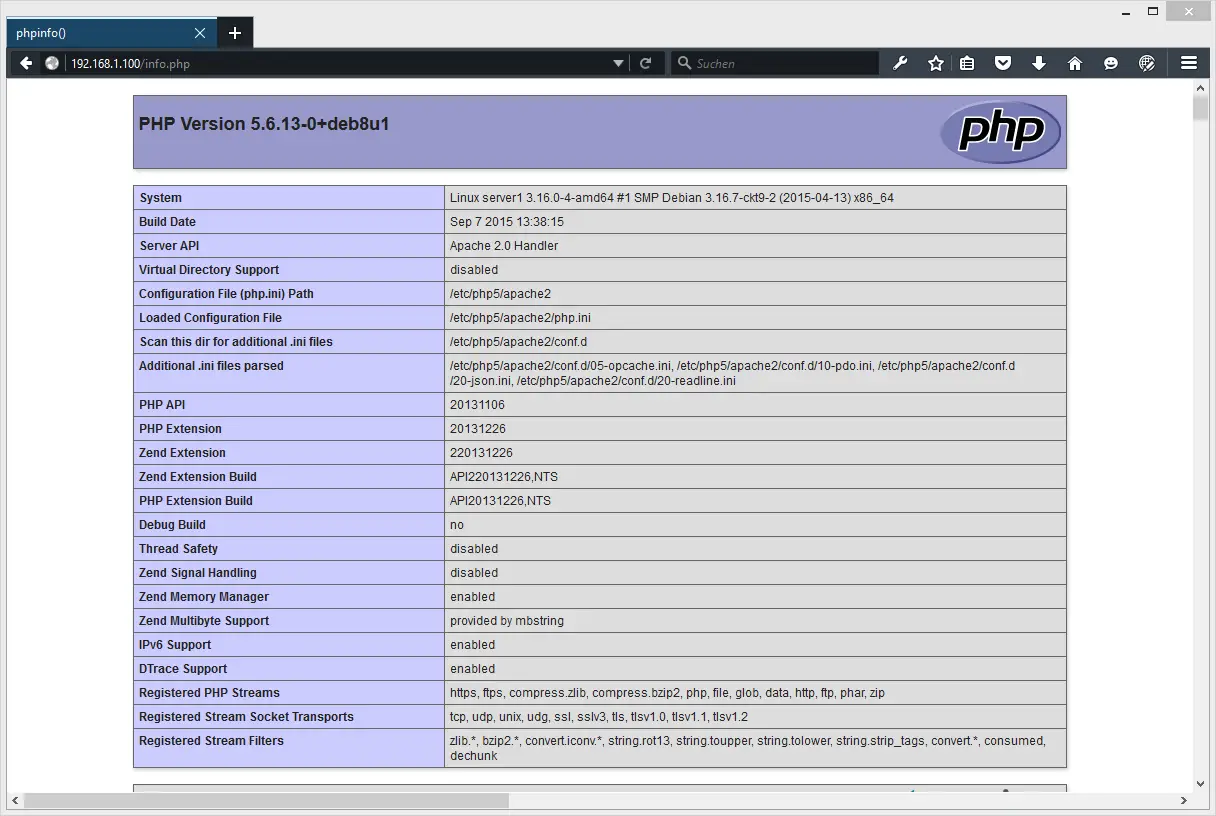Save page to Pocket icon
Viewport: 1216px width, 816px height.
(x=1003, y=63)
